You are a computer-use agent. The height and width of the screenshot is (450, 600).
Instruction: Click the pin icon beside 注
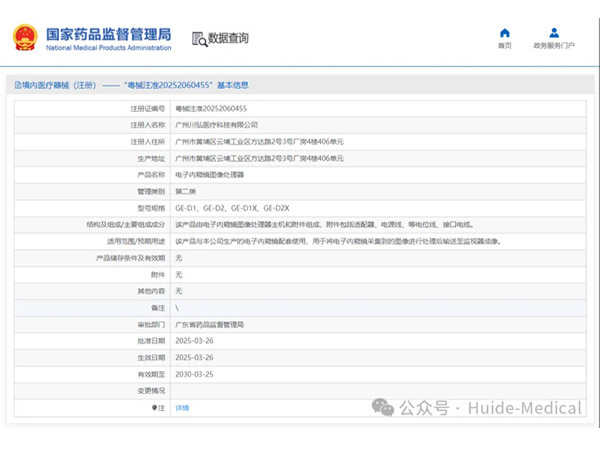coord(153,408)
